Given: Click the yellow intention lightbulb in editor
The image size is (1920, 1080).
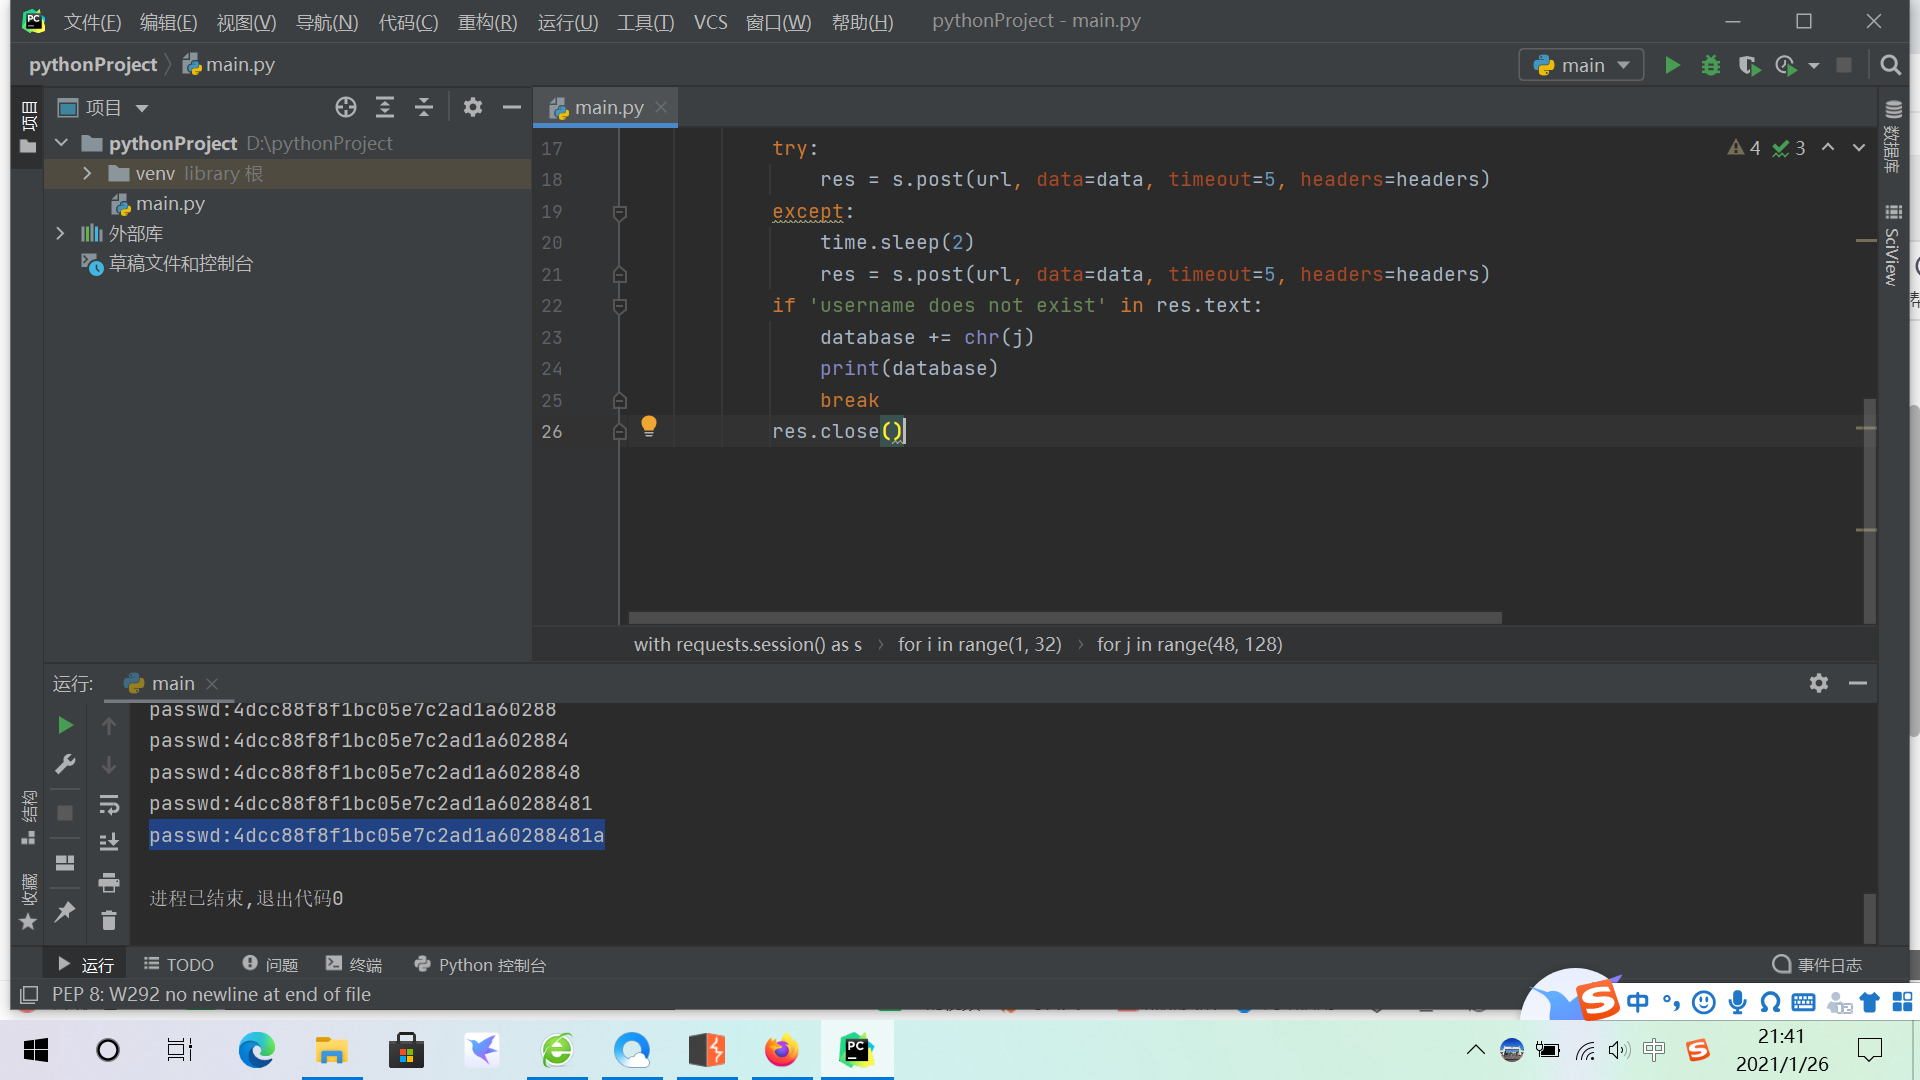Looking at the screenshot, I should [649, 426].
